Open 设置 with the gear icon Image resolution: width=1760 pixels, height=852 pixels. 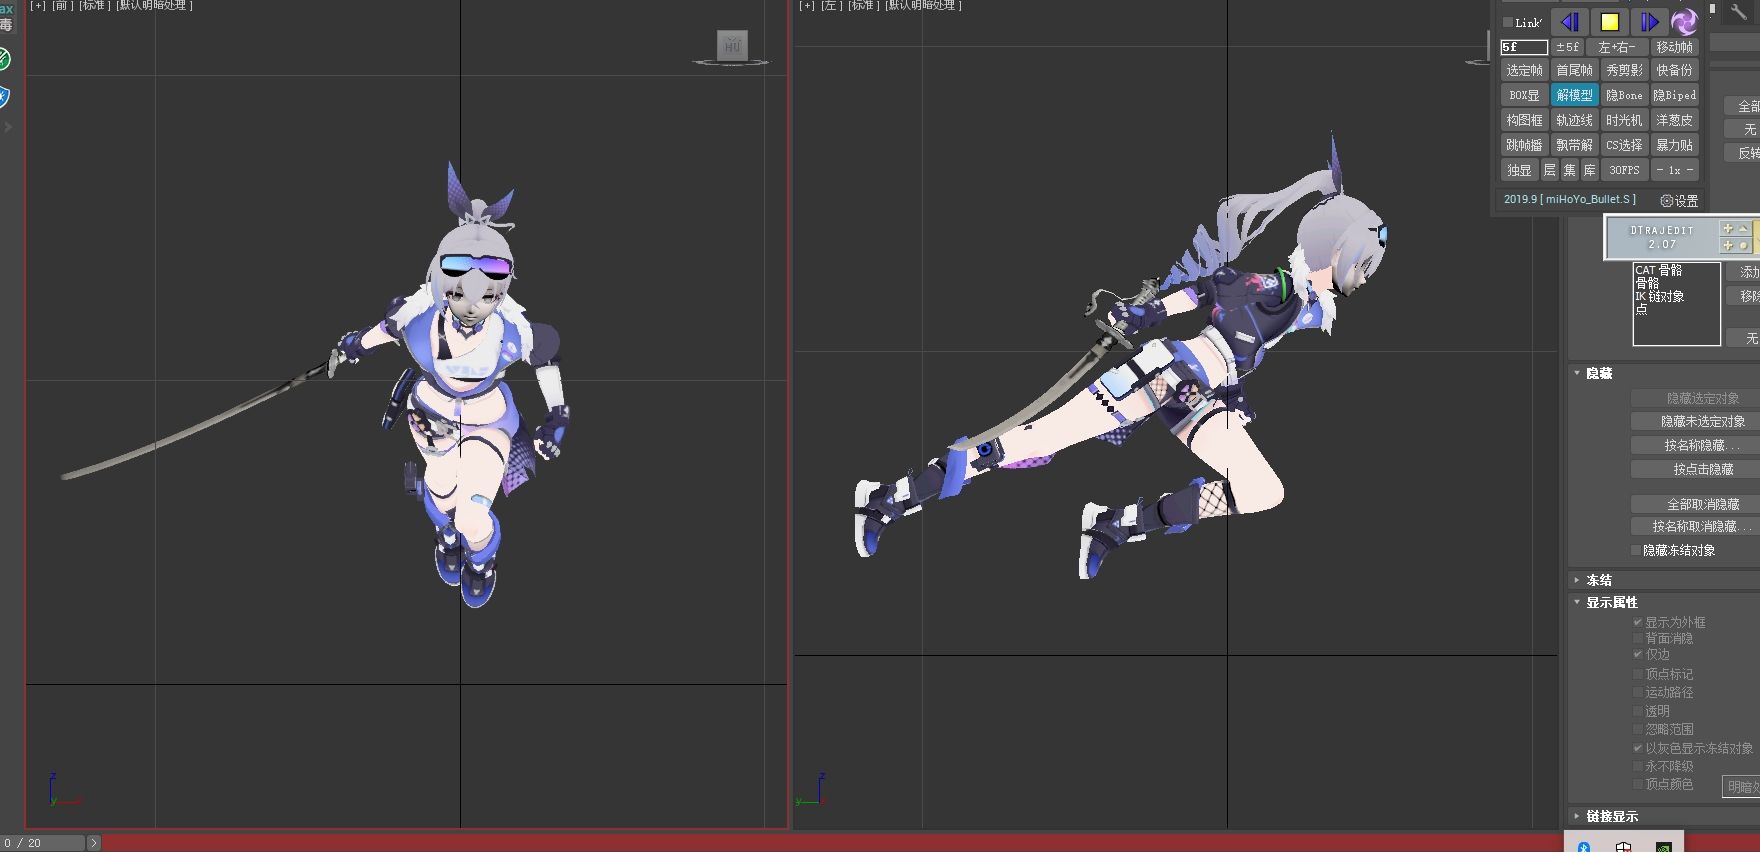(1667, 200)
